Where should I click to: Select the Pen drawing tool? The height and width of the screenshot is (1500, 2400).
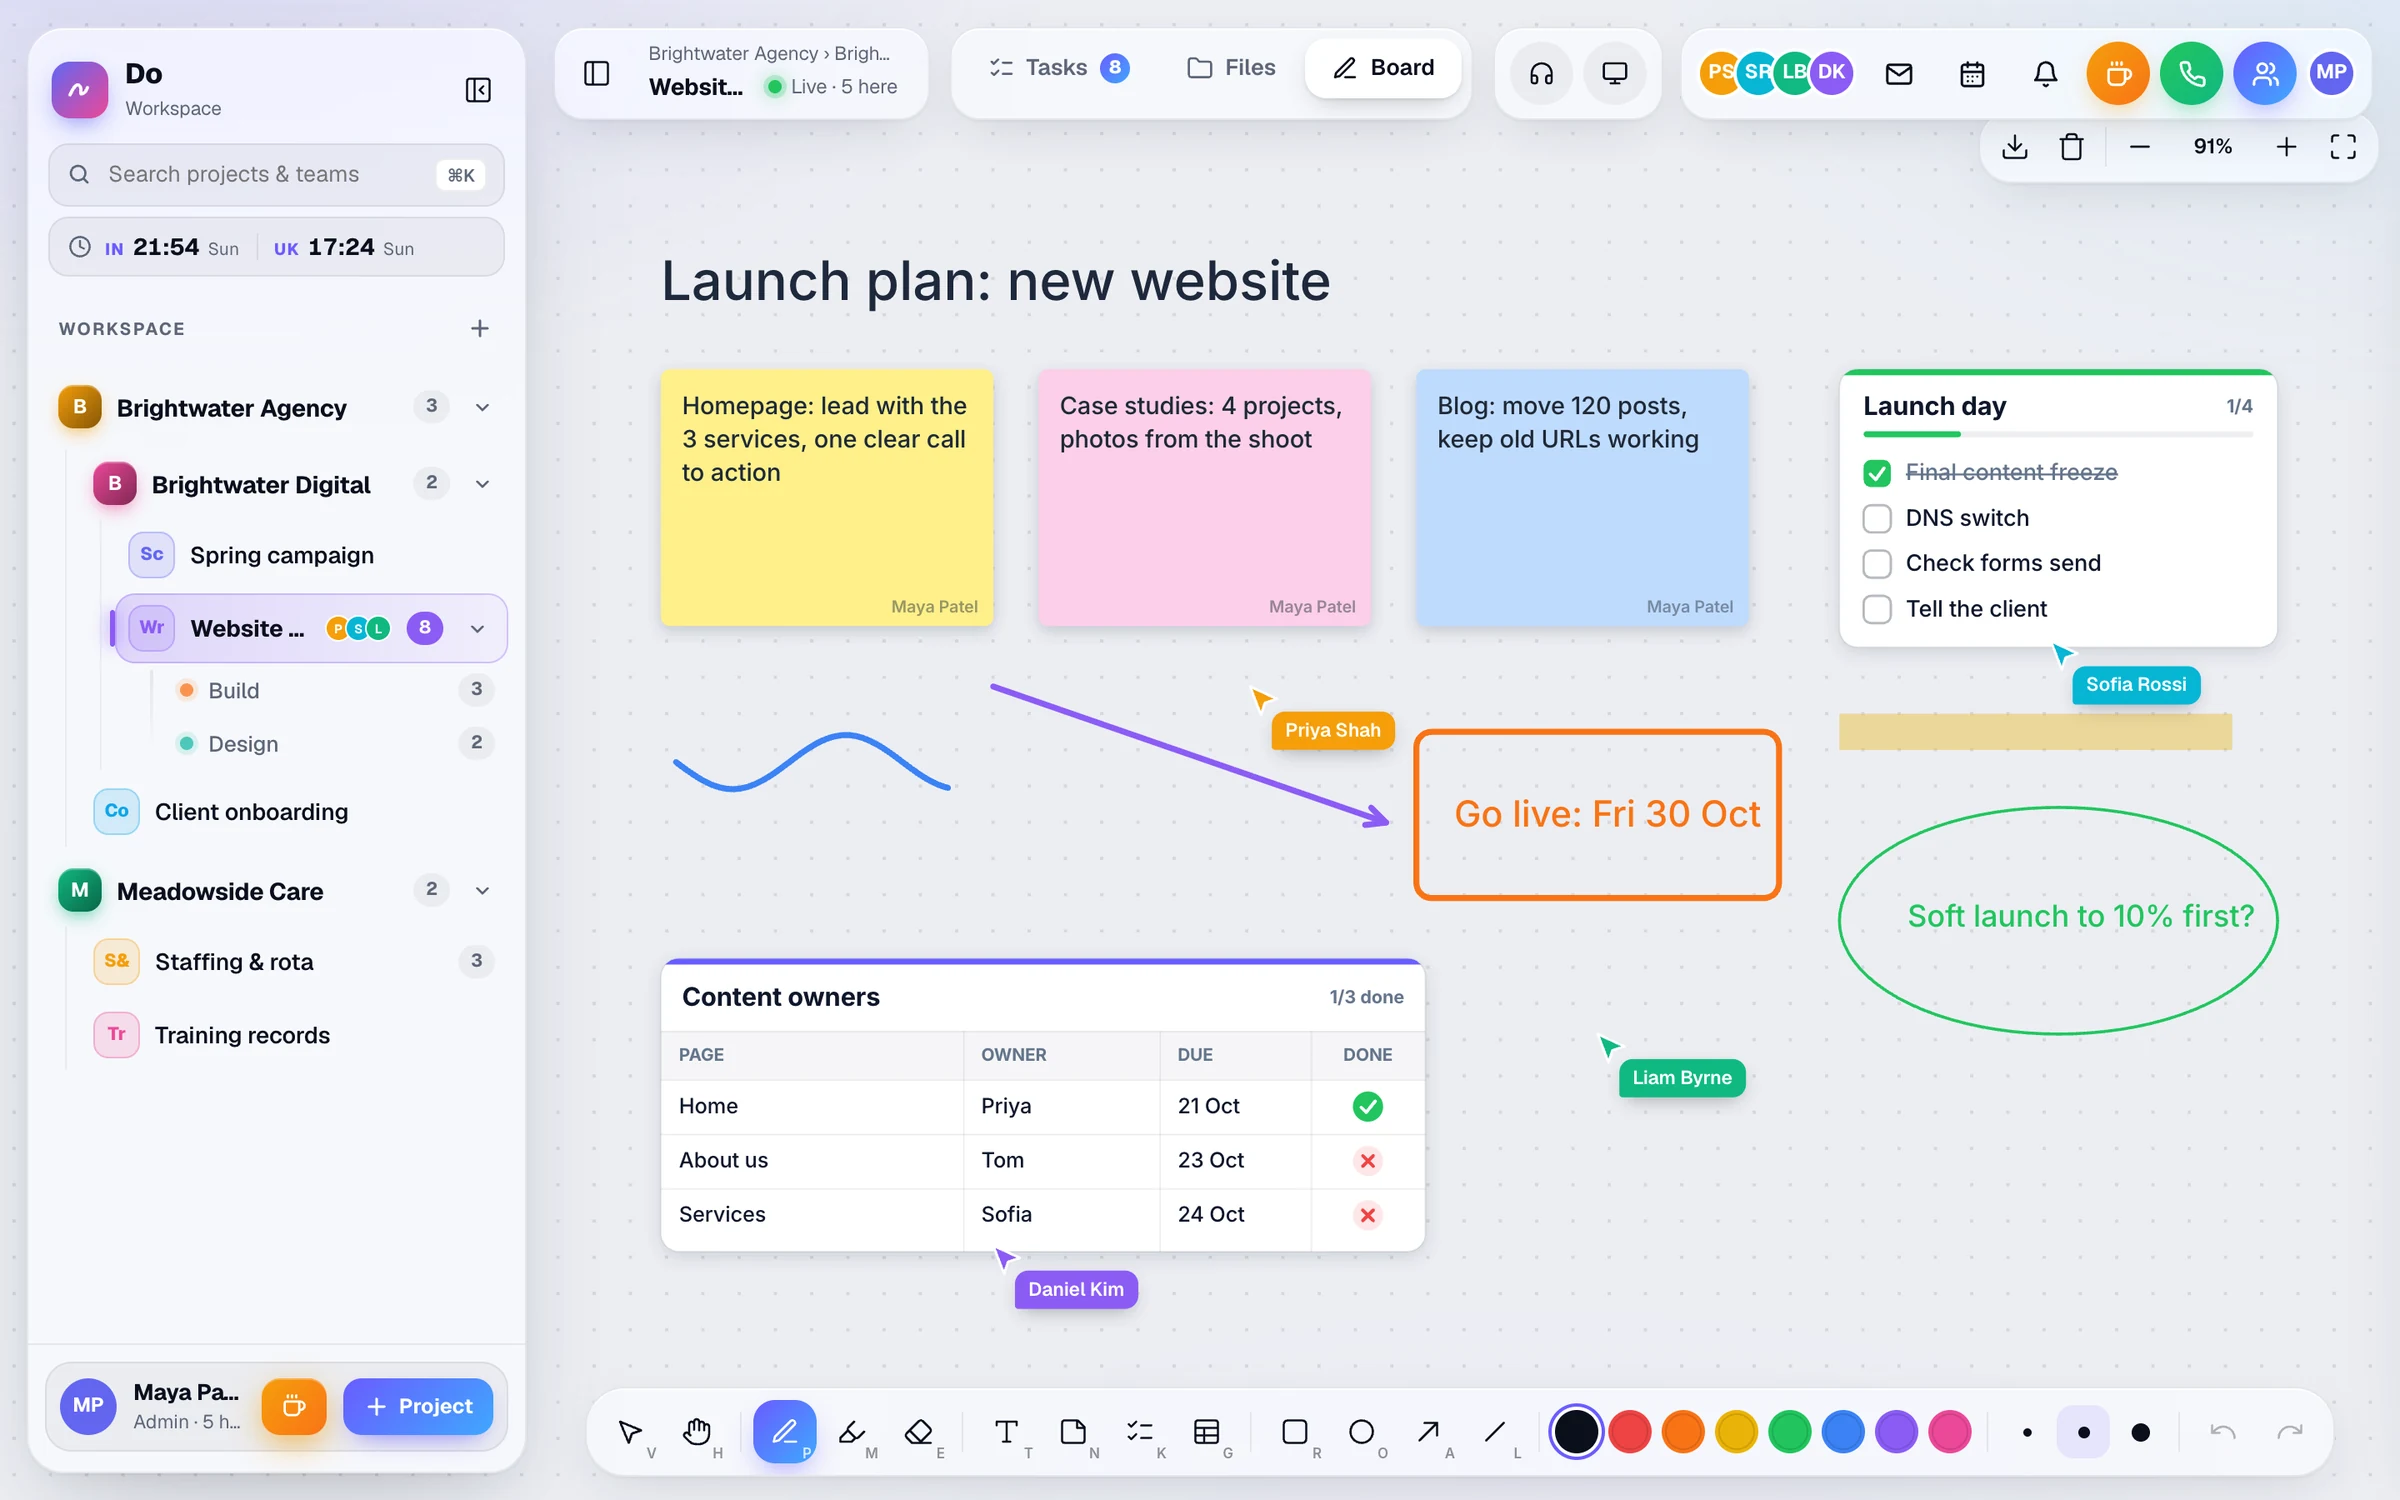click(x=784, y=1432)
